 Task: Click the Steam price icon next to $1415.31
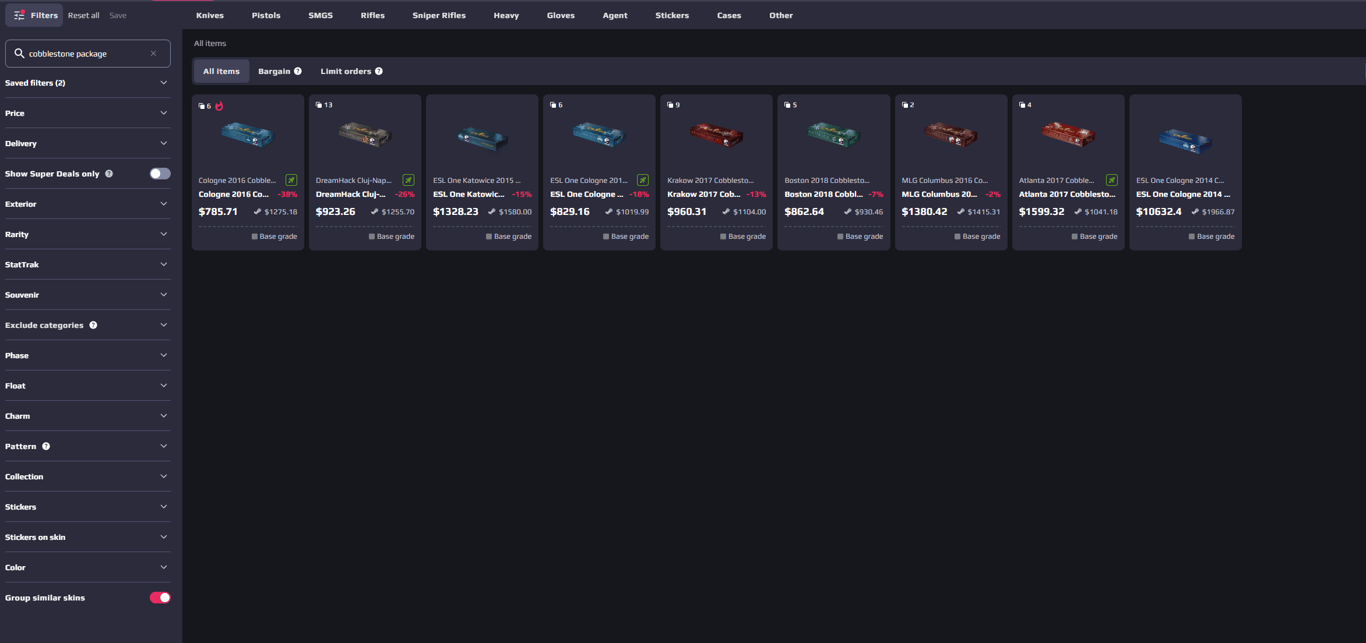pyautogui.click(x=961, y=212)
